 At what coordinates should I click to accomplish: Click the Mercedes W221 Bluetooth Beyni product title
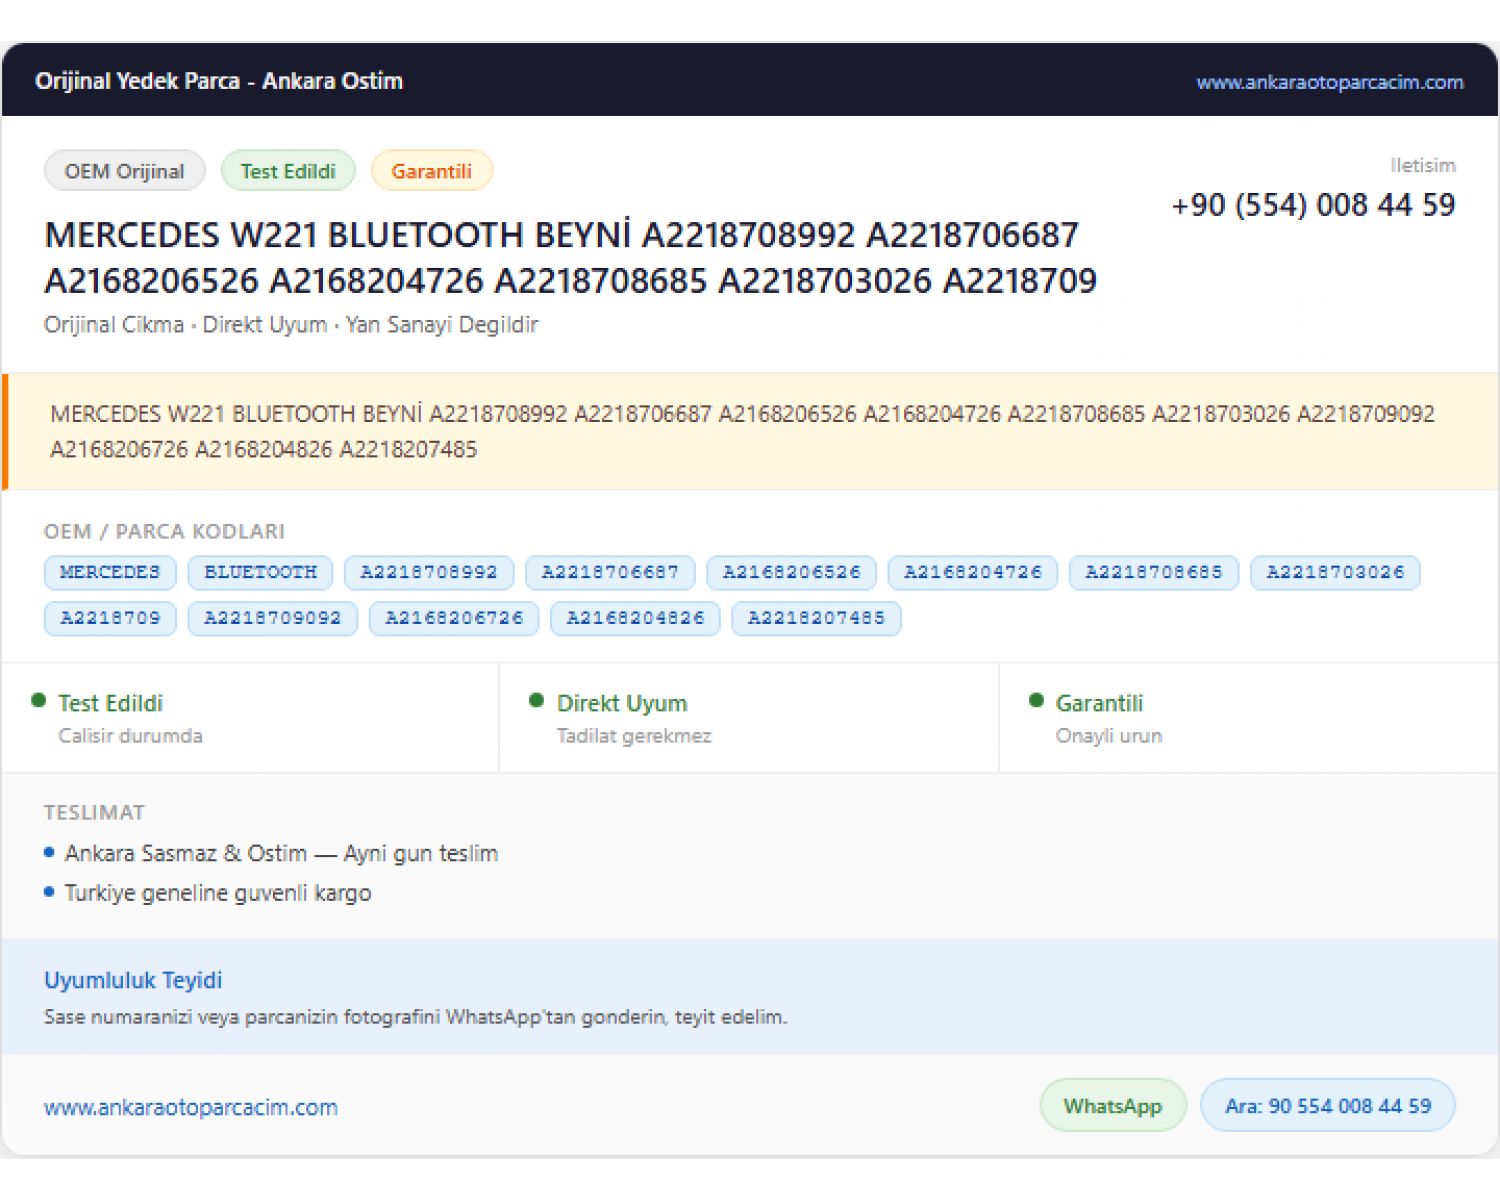coord(571,258)
